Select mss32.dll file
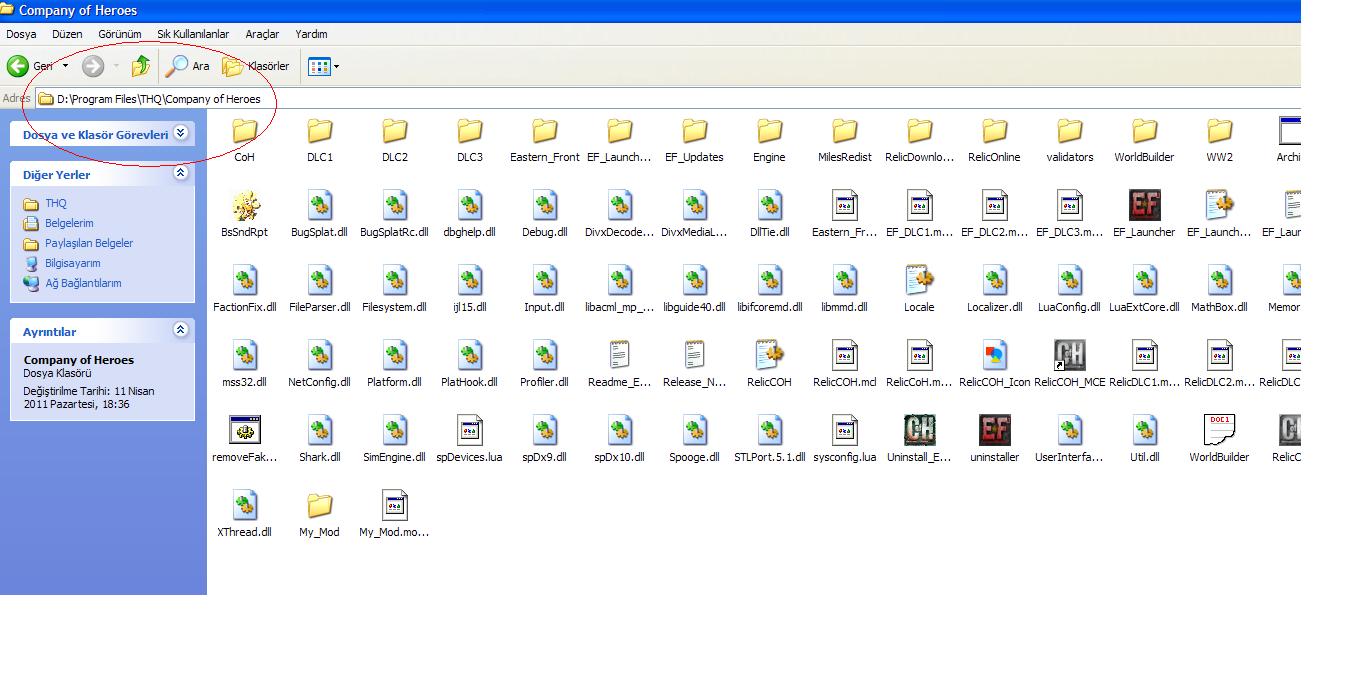Image resolution: width=1360 pixels, height=691 pixels. click(244, 365)
